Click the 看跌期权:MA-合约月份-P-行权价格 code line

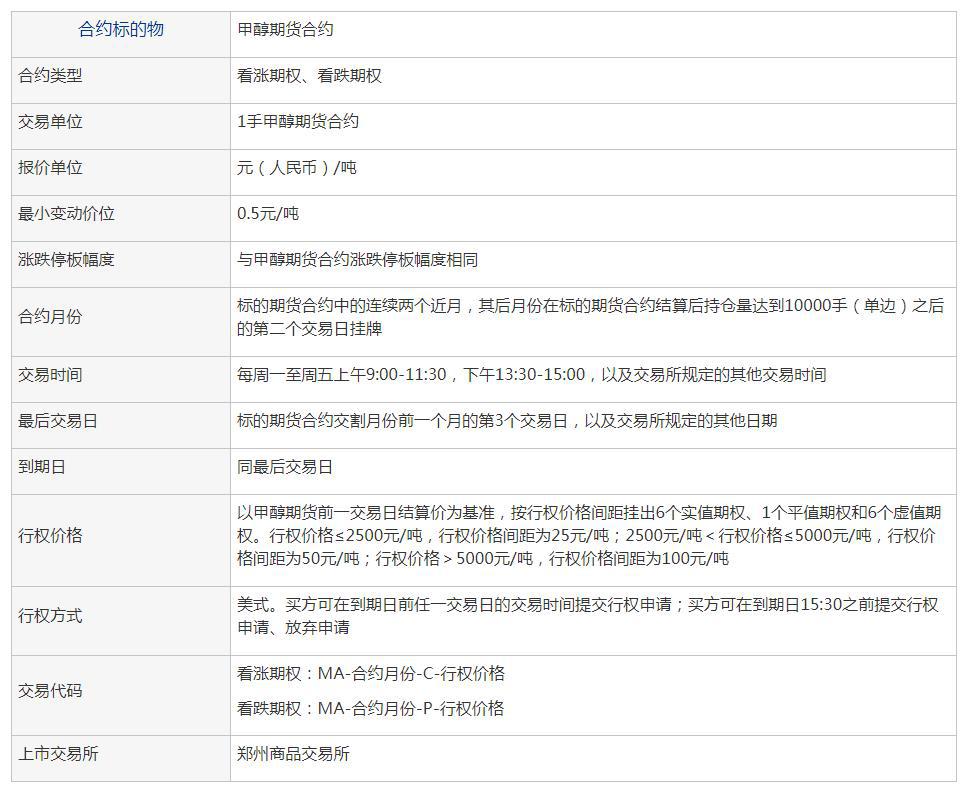[370, 709]
